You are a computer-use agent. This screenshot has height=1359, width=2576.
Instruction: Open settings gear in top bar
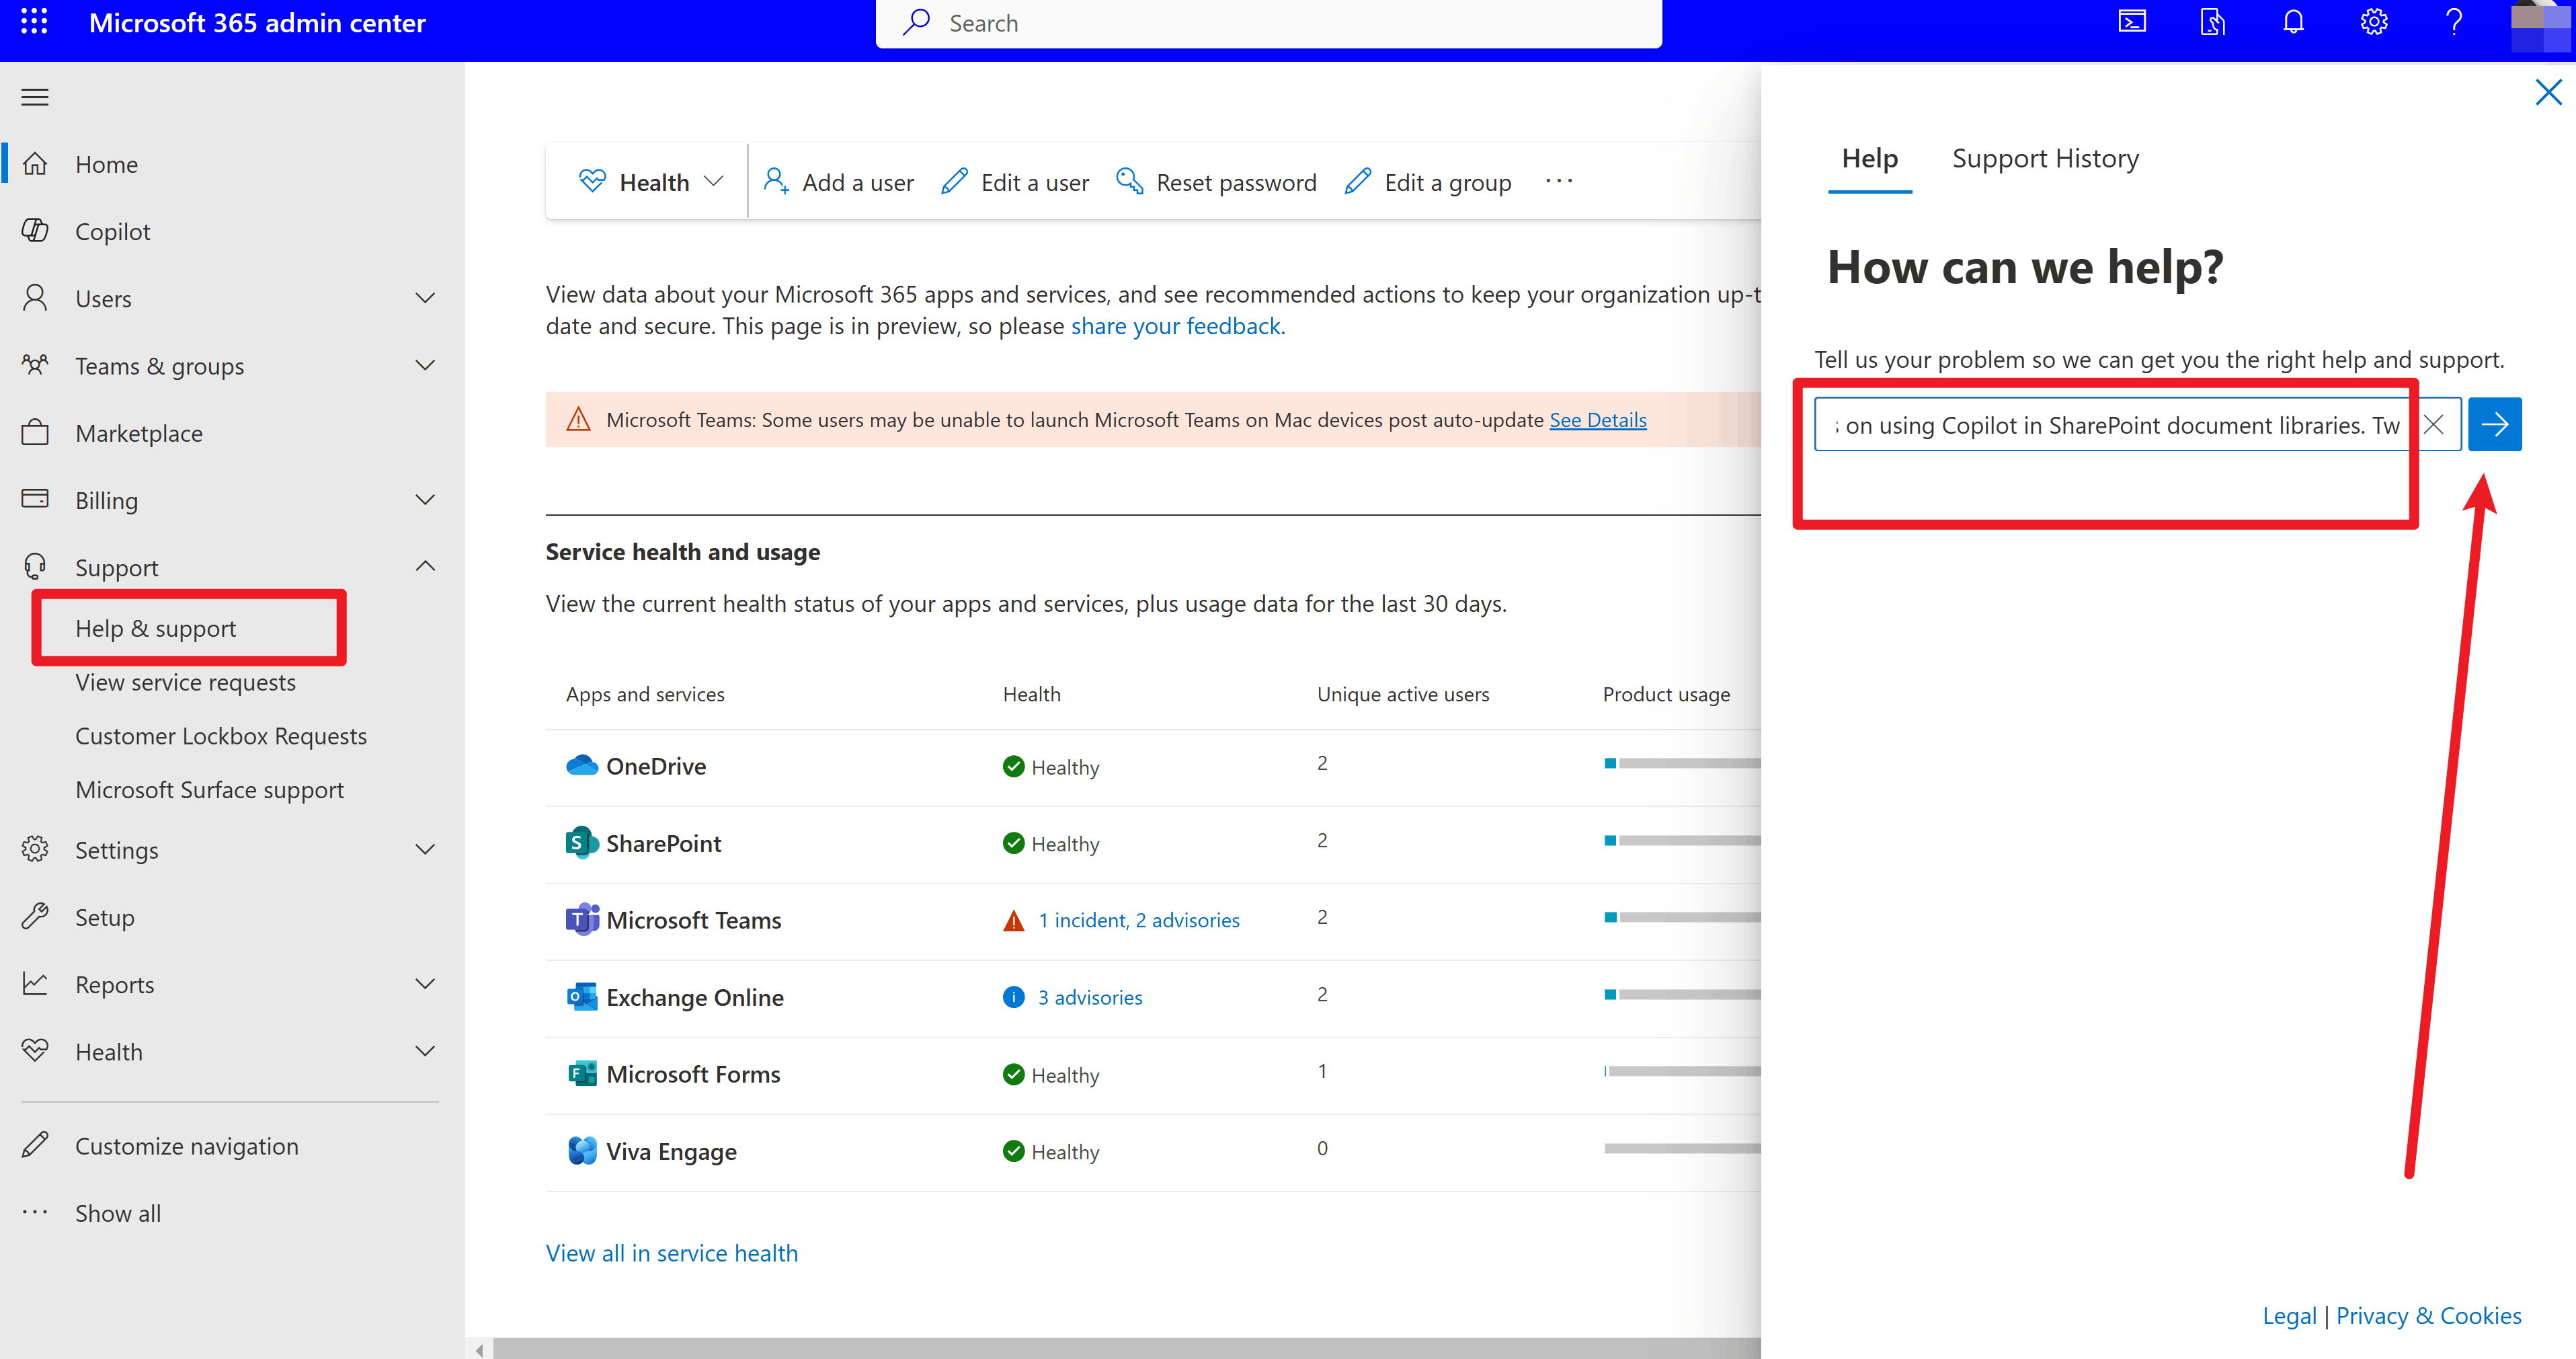click(2374, 22)
